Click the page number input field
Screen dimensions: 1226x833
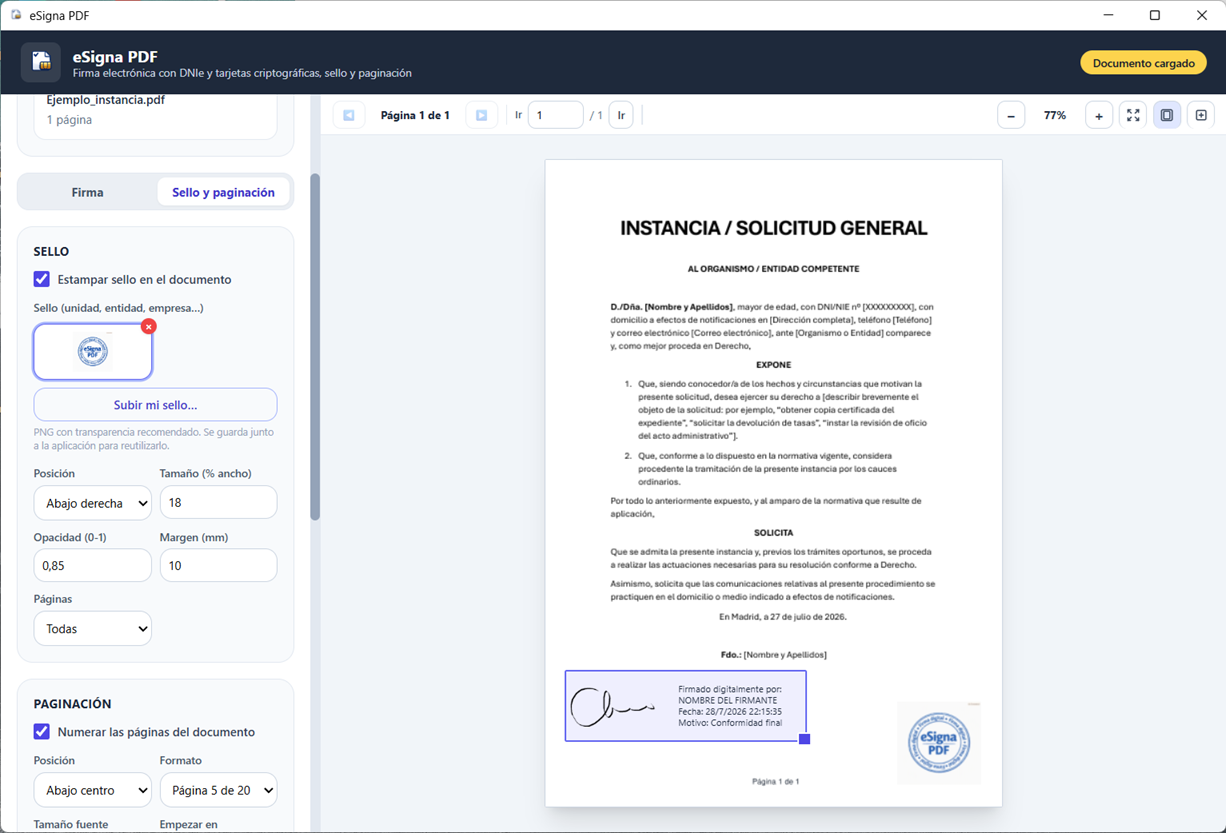pyautogui.click(x=555, y=115)
